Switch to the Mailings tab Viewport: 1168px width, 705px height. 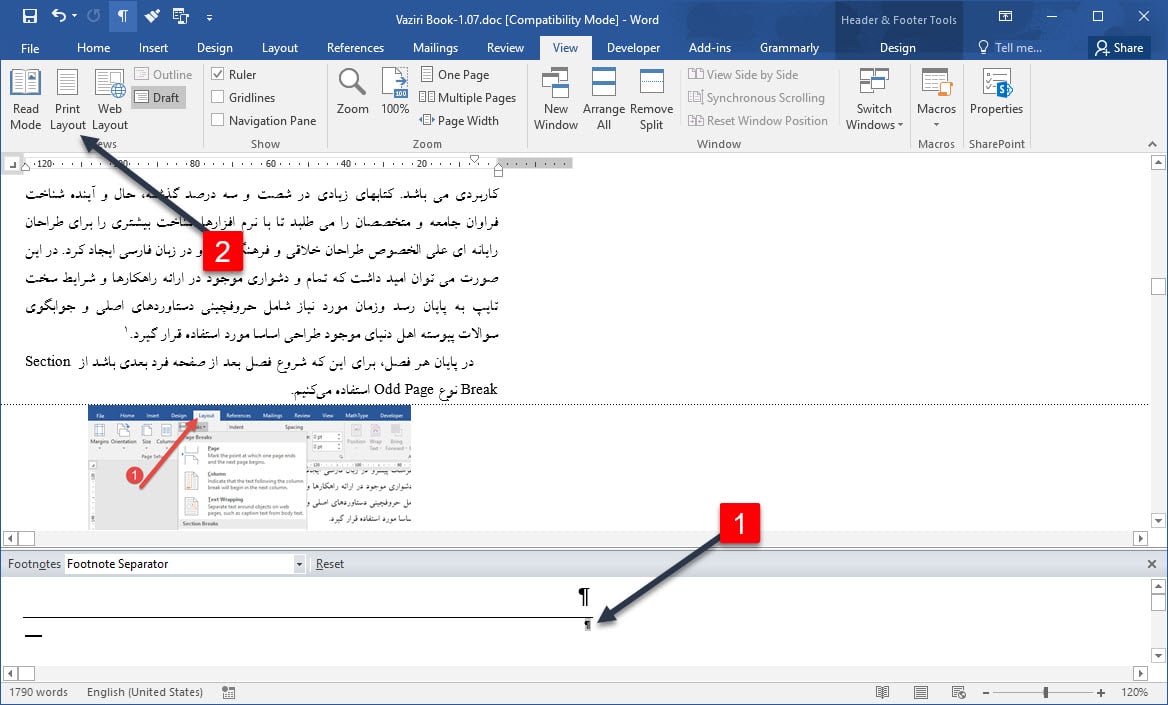(x=435, y=48)
